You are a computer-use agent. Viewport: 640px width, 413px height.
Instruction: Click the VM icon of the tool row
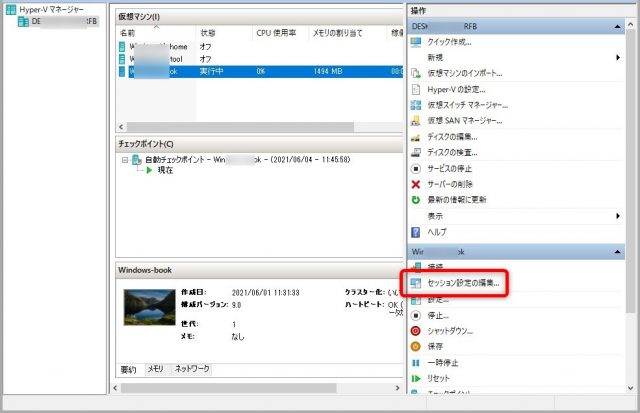[122, 59]
